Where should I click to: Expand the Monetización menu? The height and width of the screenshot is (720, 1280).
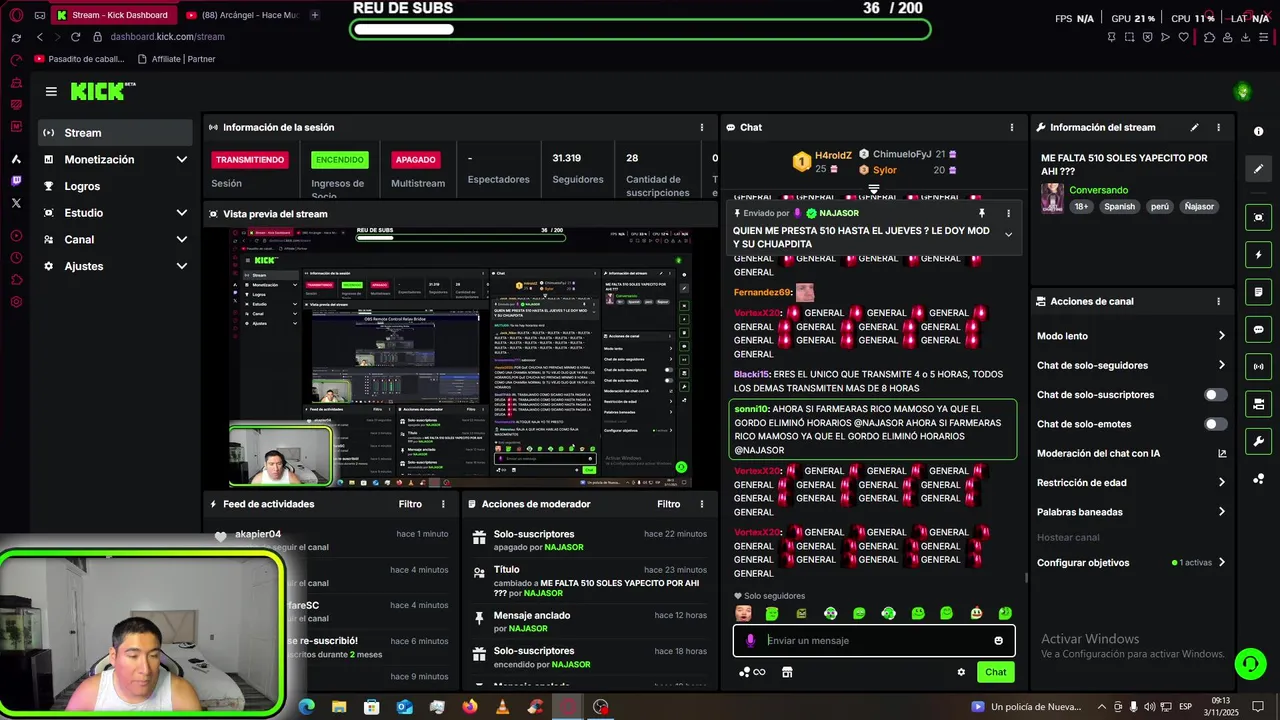click(x=181, y=159)
